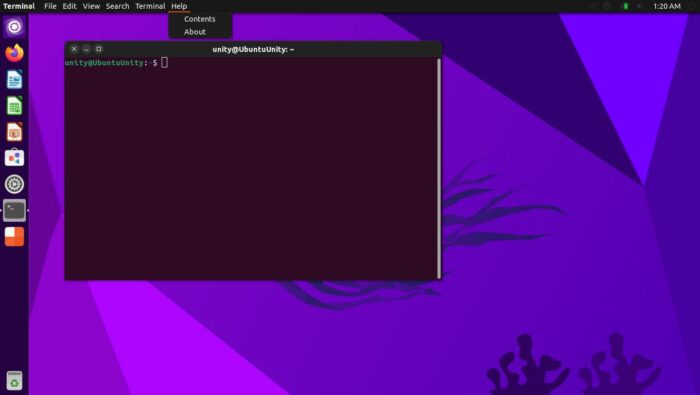
Task: Open LibreOffice Writer from the launcher
Action: click(14, 79)
